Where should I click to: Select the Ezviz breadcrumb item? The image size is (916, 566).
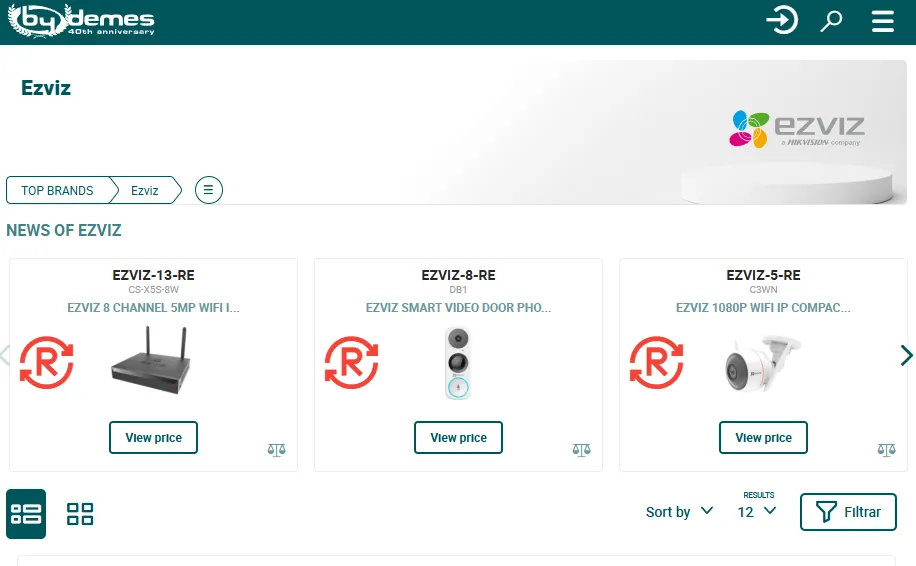click(x=145, y=190)
